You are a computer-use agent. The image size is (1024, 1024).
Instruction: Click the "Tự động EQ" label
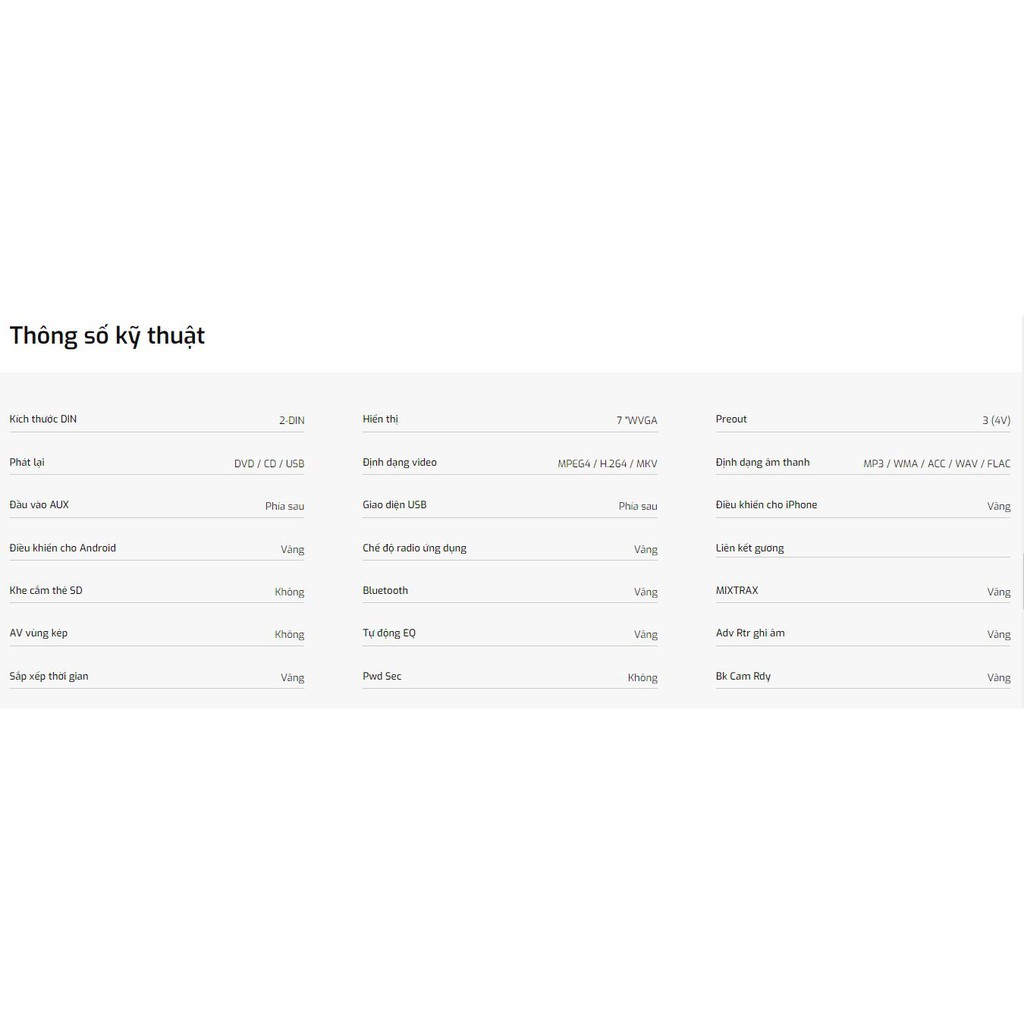[x=389, y=633]
